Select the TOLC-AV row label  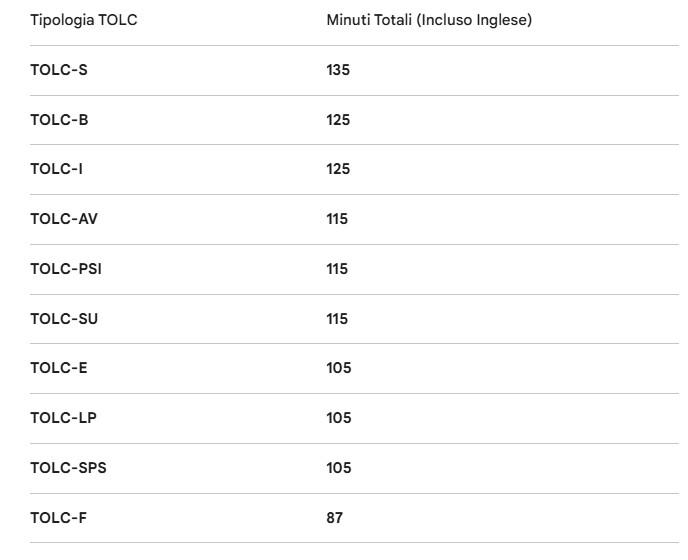(x=64, y=219)
